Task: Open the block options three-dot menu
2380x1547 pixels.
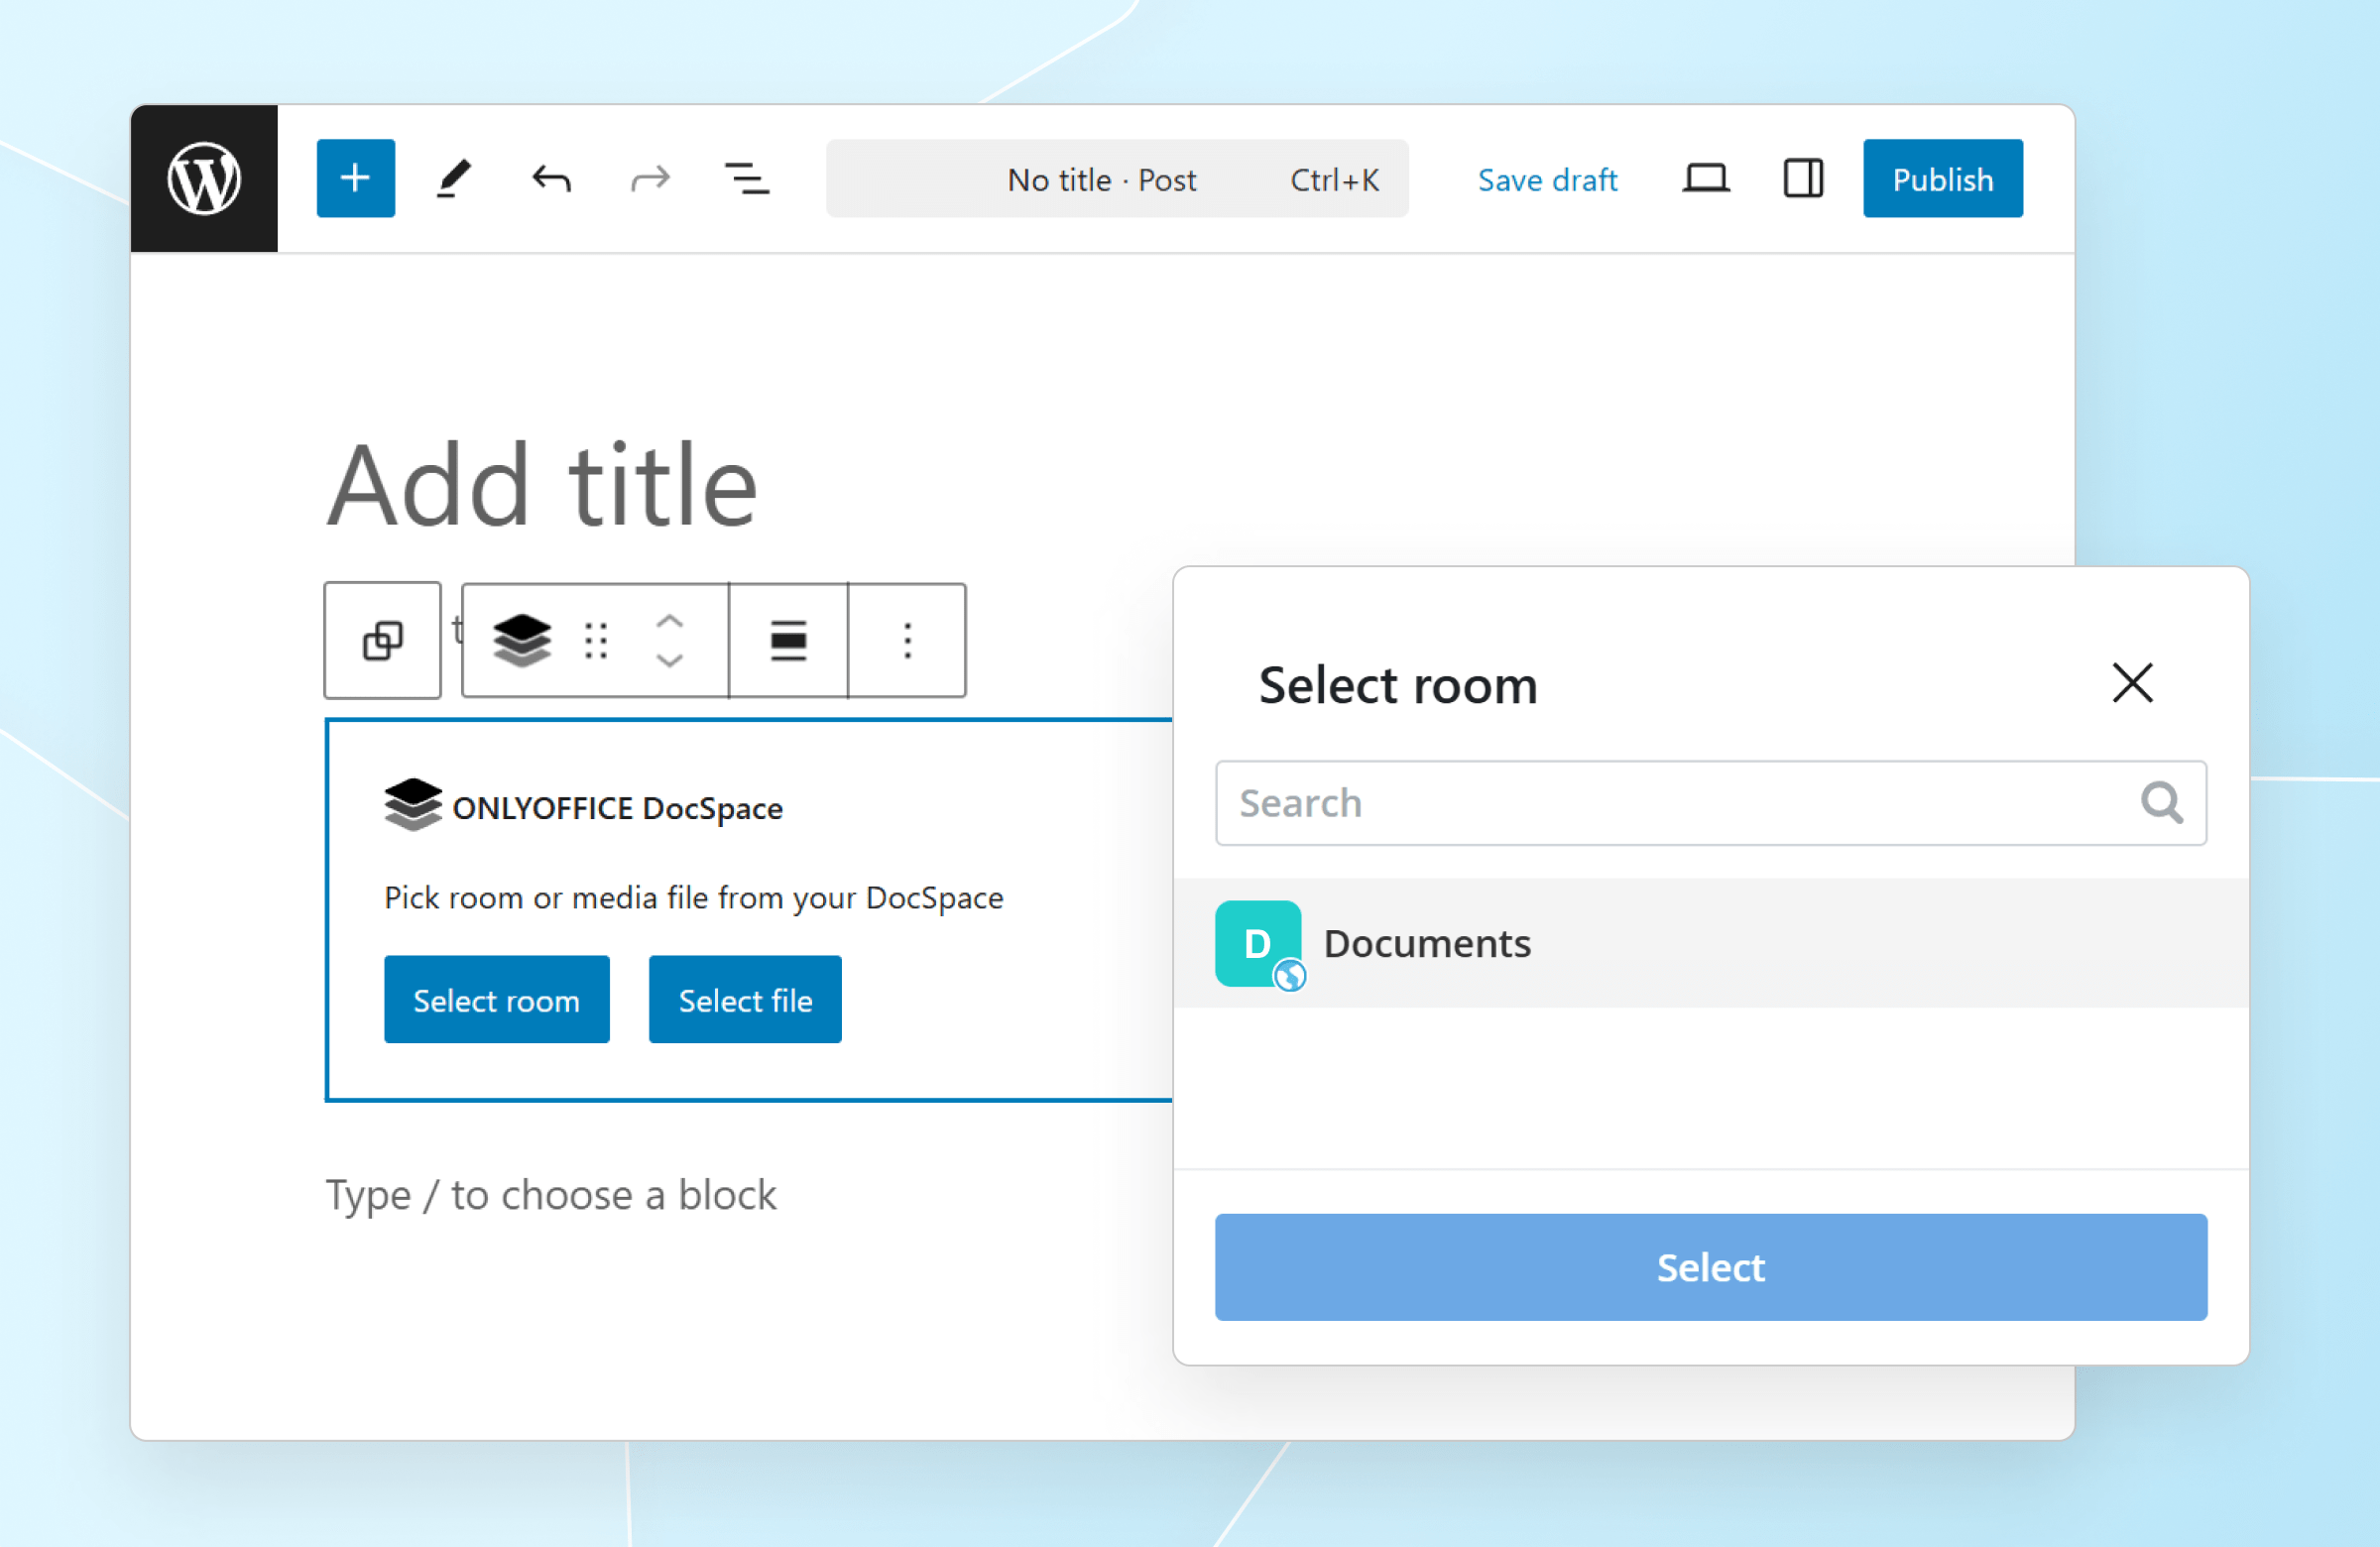Action: tap(907, 640)
